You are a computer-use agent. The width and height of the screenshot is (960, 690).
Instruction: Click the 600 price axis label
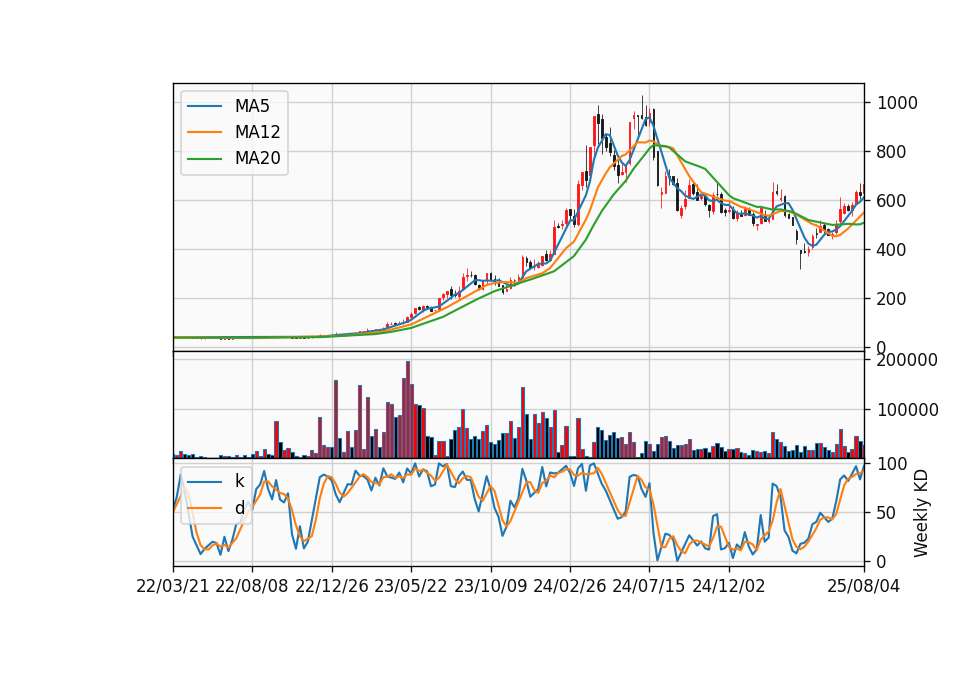(x=891, y=201)
